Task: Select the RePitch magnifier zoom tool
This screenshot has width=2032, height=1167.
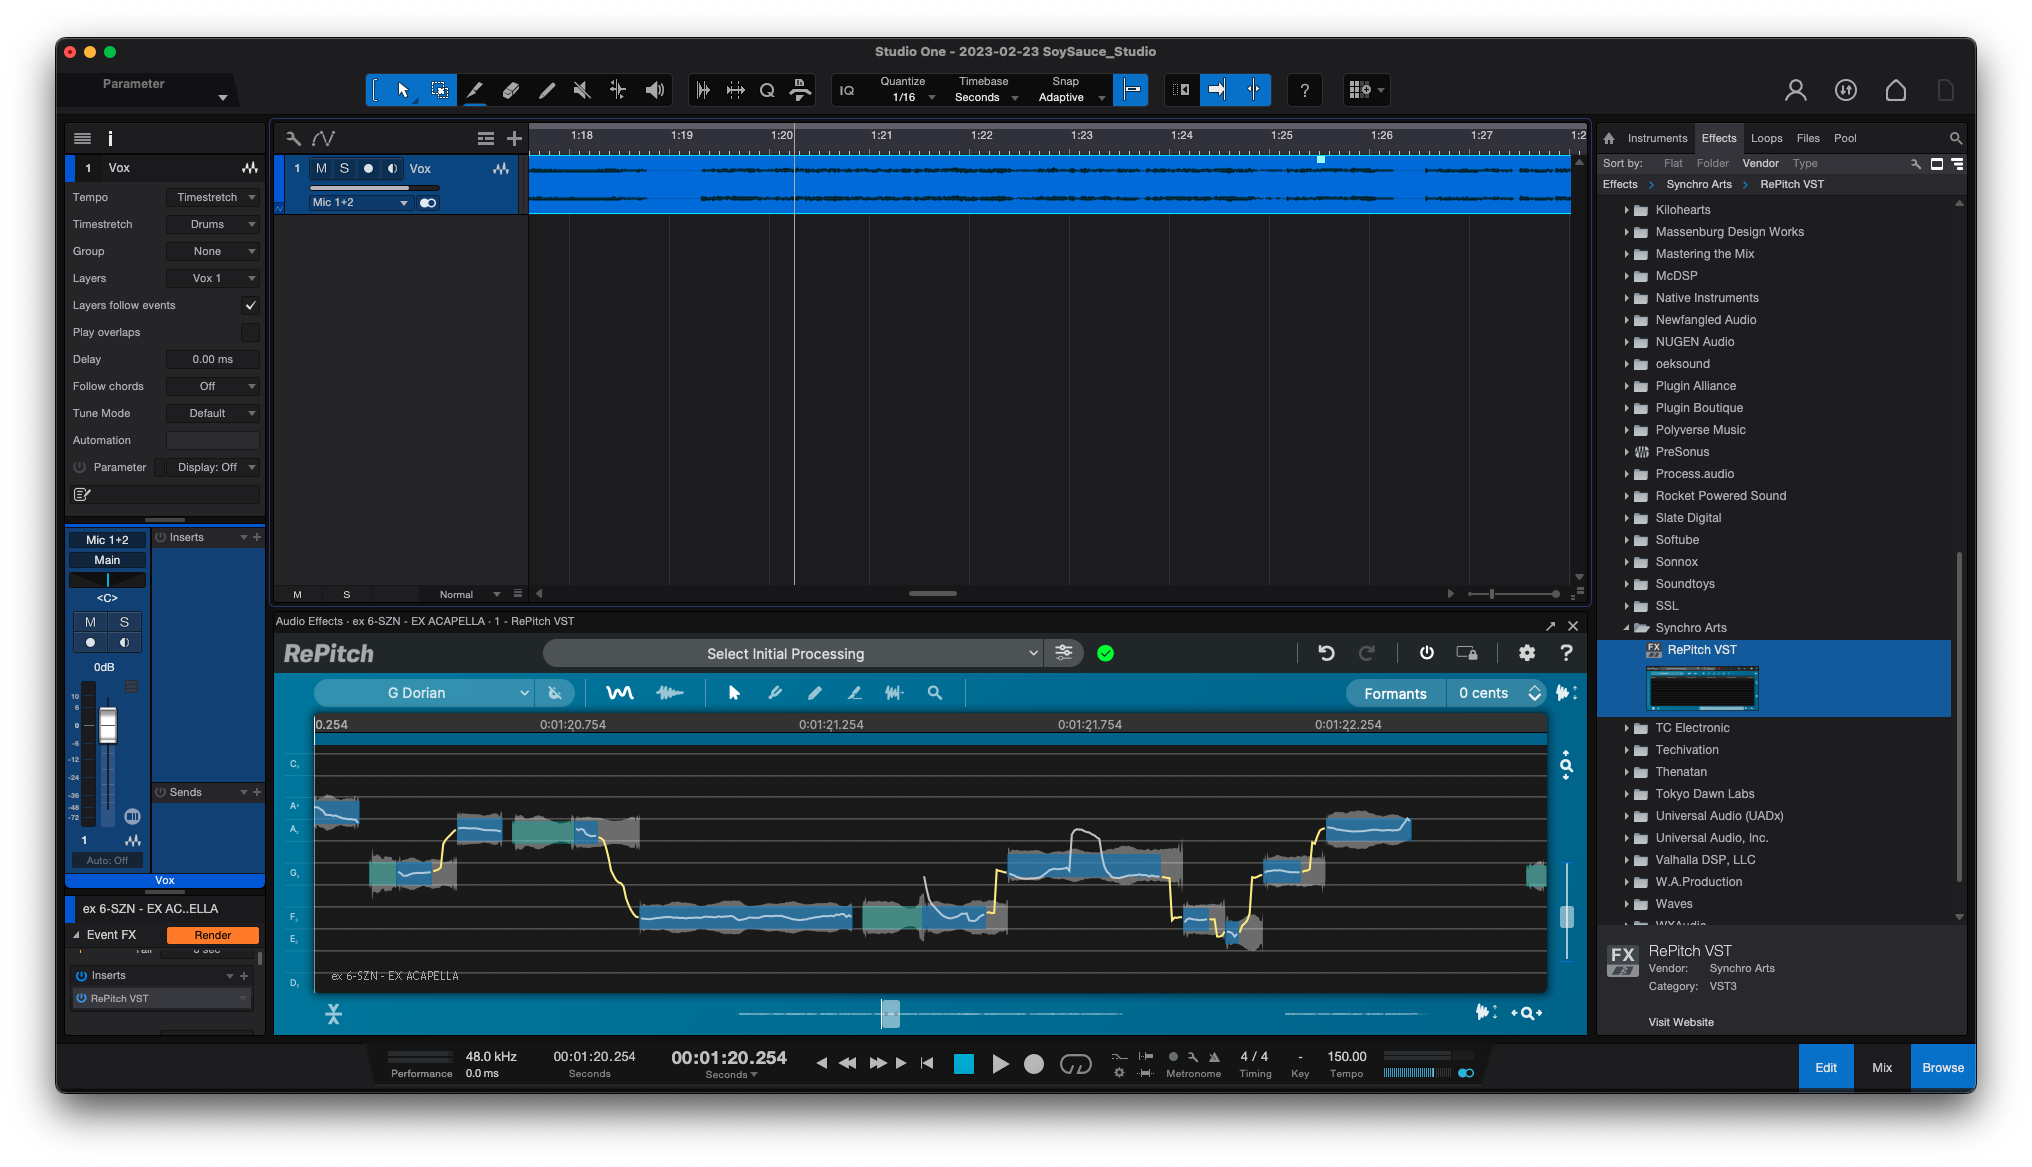Action: pos(934,693)
